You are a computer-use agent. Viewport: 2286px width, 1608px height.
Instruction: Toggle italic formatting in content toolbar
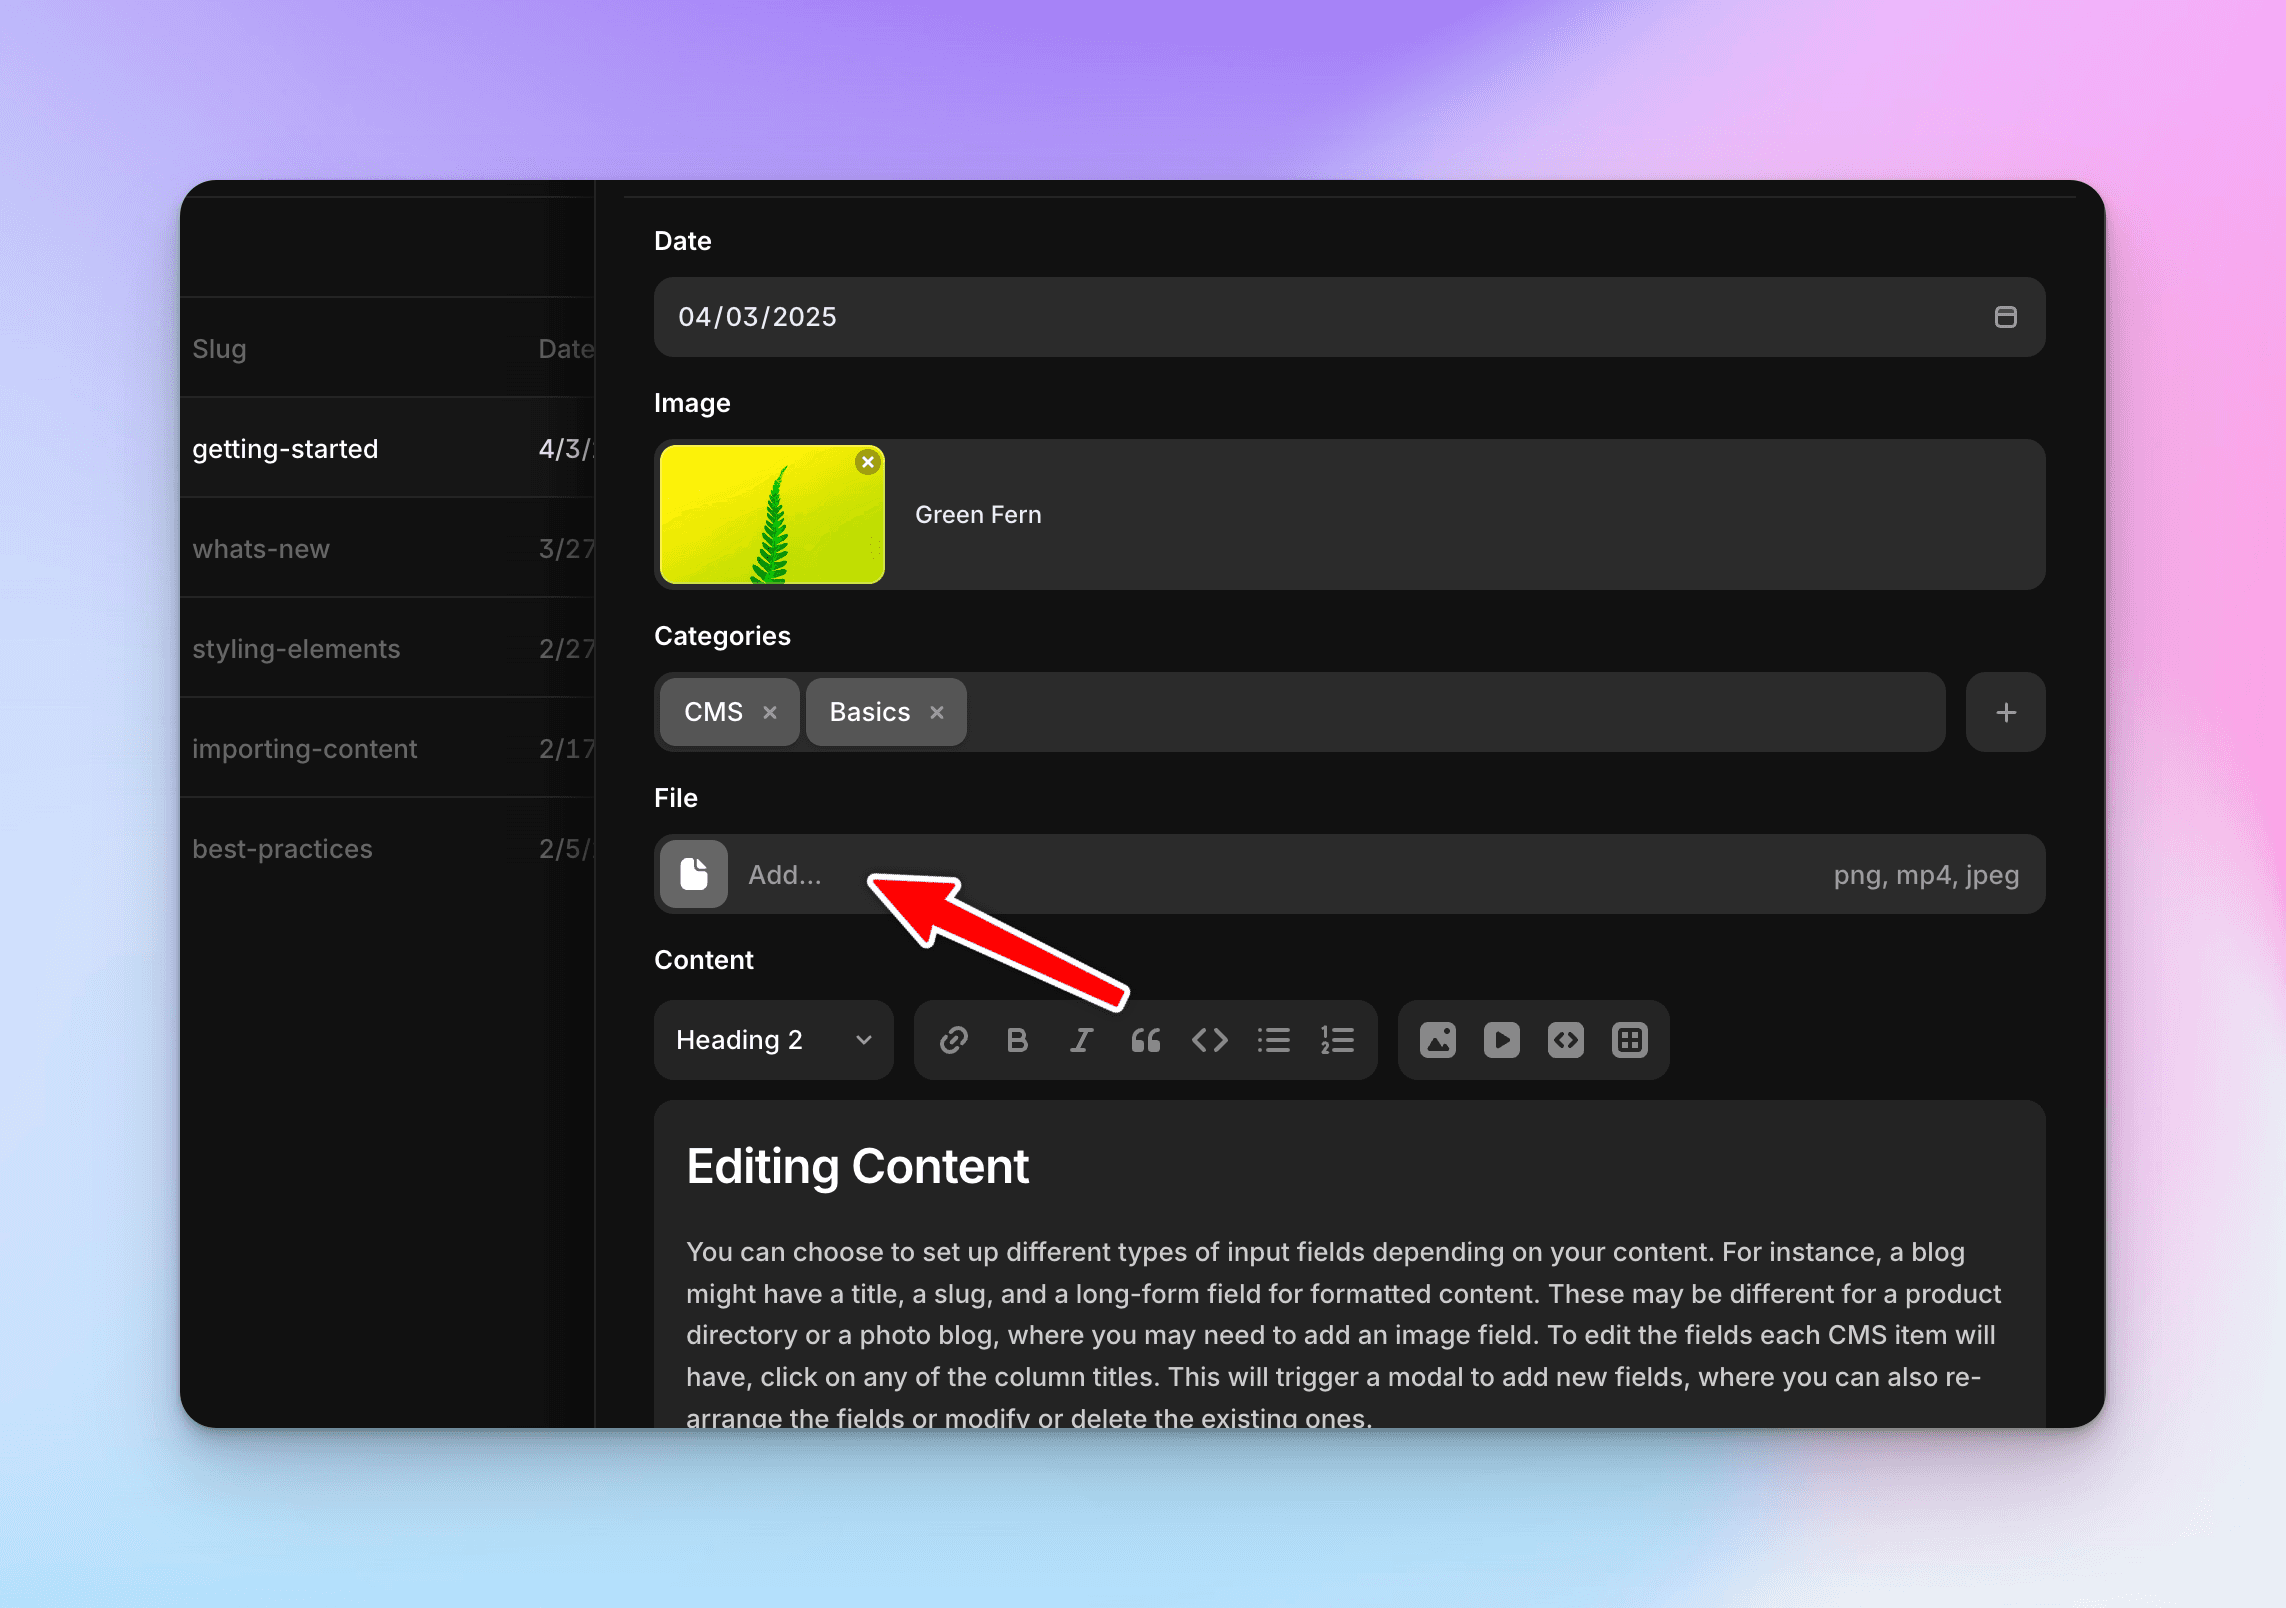1081,1040
